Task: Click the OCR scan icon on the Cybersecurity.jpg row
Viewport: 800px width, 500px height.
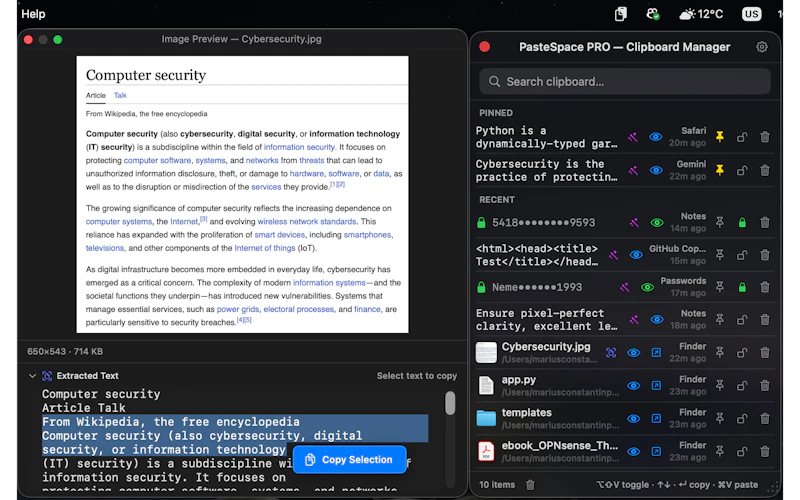Action: (611, 353)
